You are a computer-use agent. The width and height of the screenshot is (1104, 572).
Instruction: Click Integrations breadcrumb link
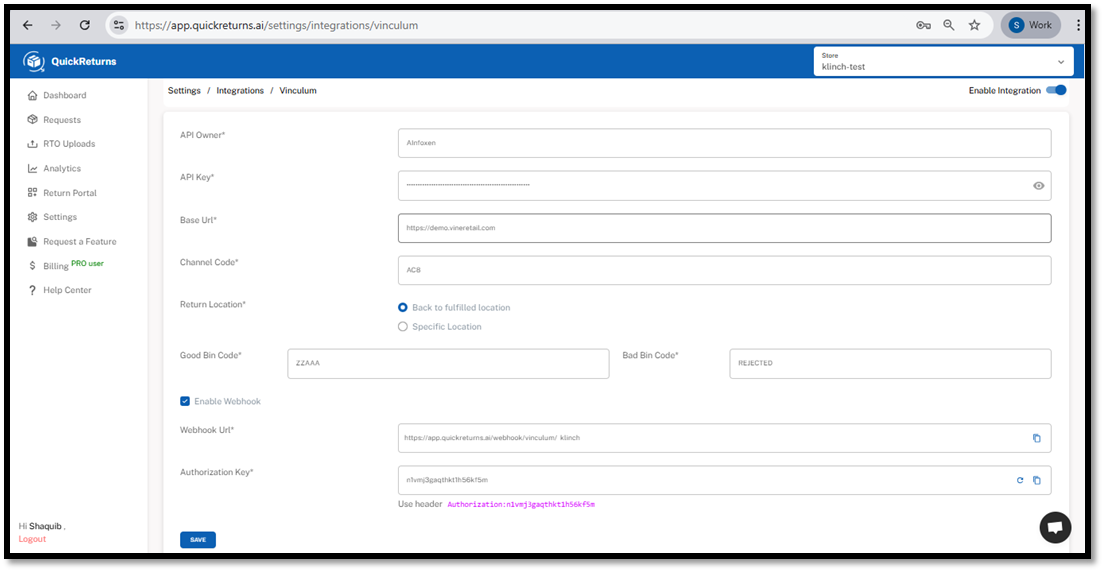click(x=240, y=91)
